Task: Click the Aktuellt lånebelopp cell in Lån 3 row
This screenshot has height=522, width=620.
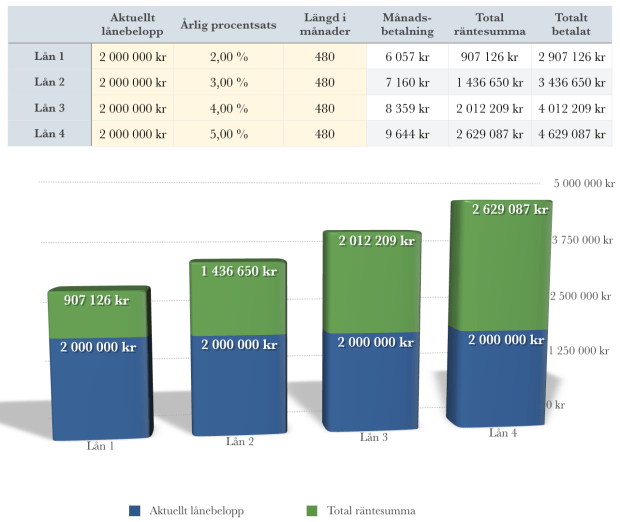Action: click(x=132, y=108)
